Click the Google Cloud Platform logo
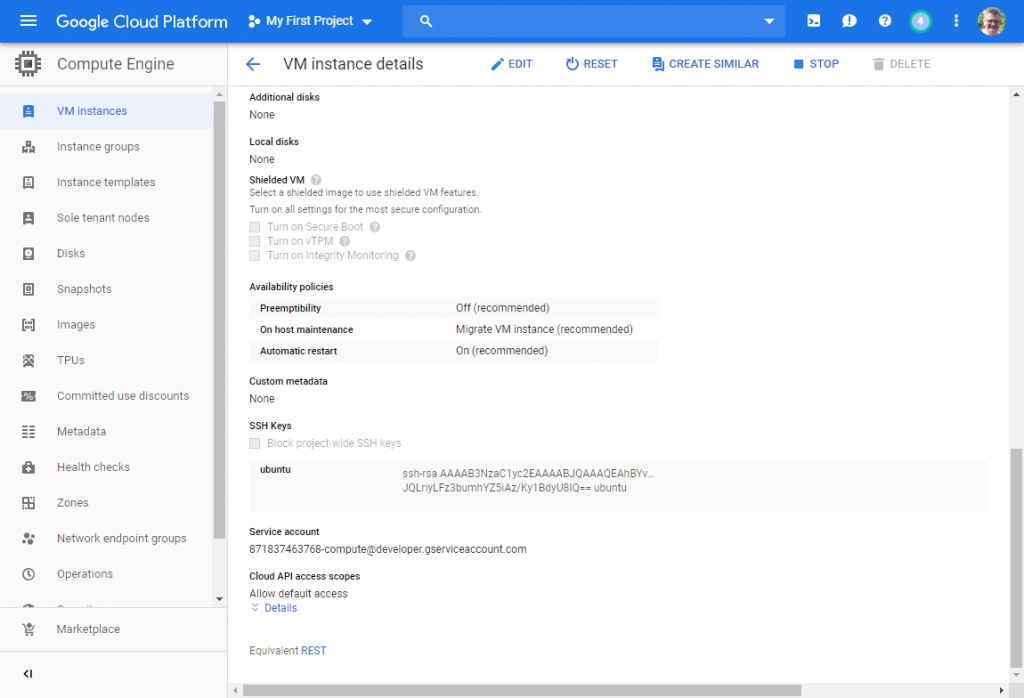Viewport: 1024px width, 698px height. [142, 21]
